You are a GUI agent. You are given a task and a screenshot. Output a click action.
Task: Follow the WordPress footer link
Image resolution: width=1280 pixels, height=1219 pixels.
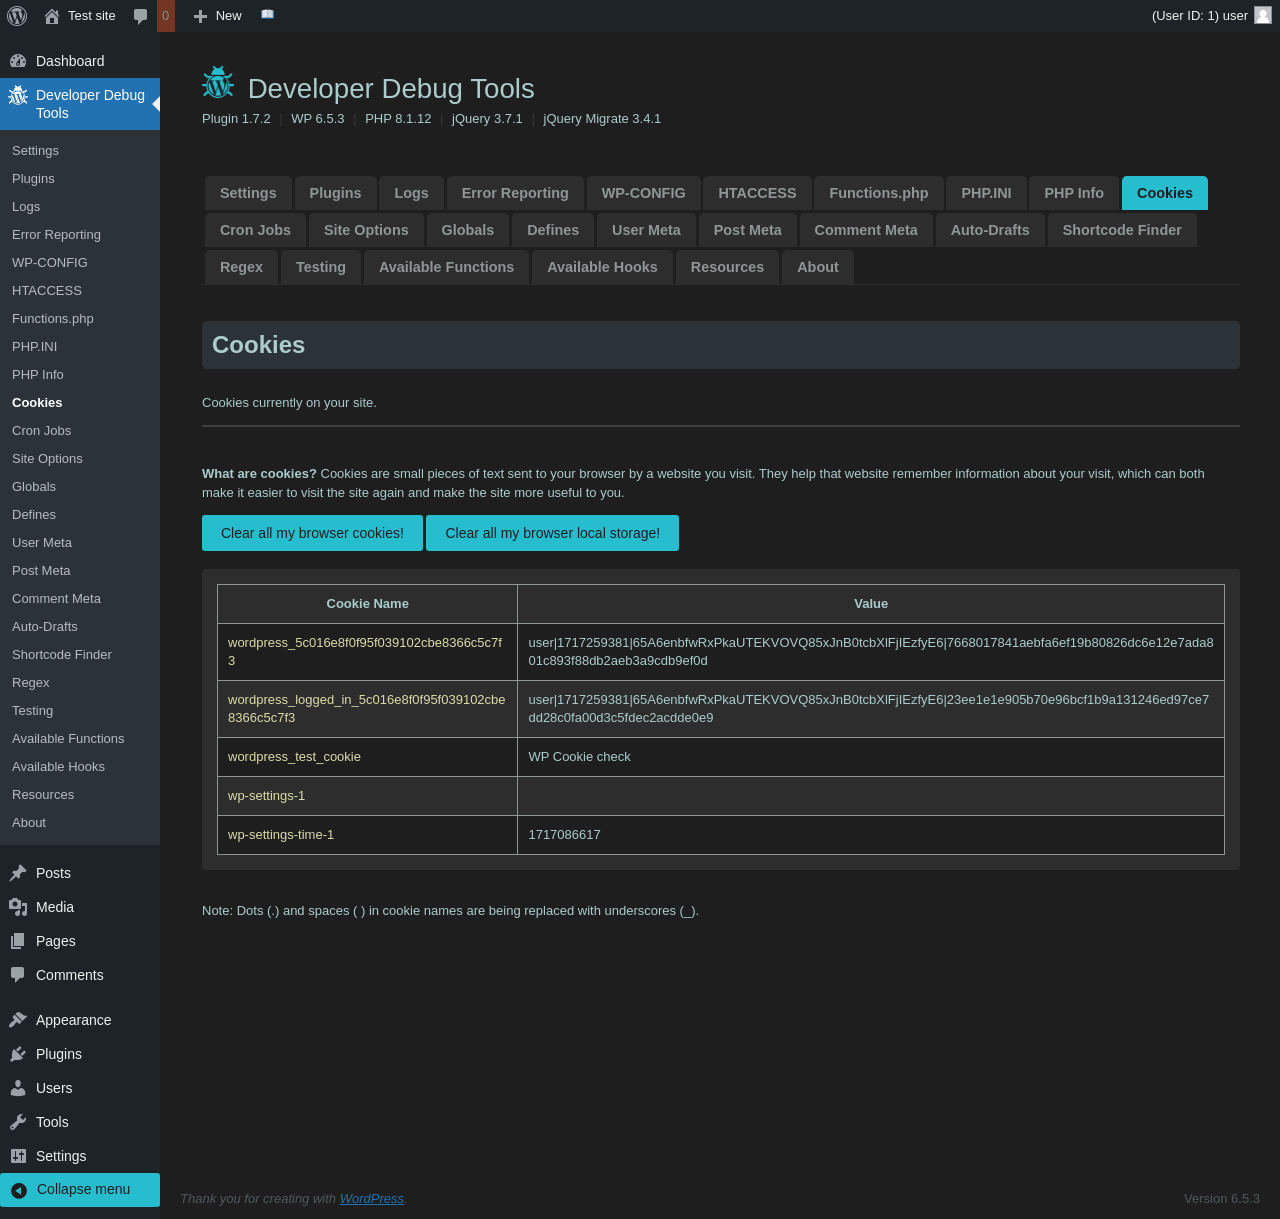[371, 1198]
